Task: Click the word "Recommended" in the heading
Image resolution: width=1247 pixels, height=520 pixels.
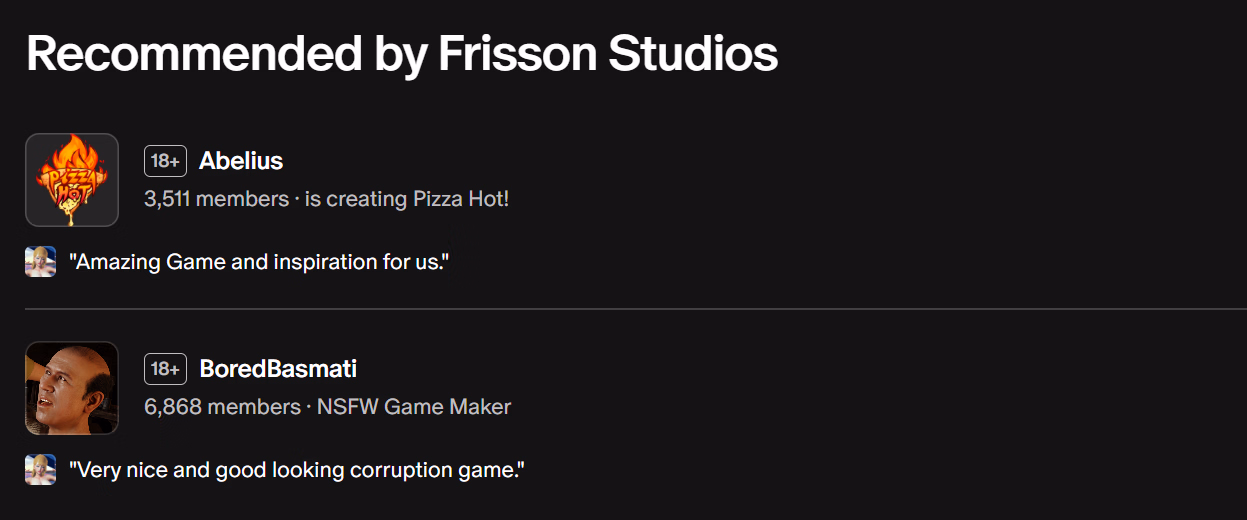Action: 194,53
